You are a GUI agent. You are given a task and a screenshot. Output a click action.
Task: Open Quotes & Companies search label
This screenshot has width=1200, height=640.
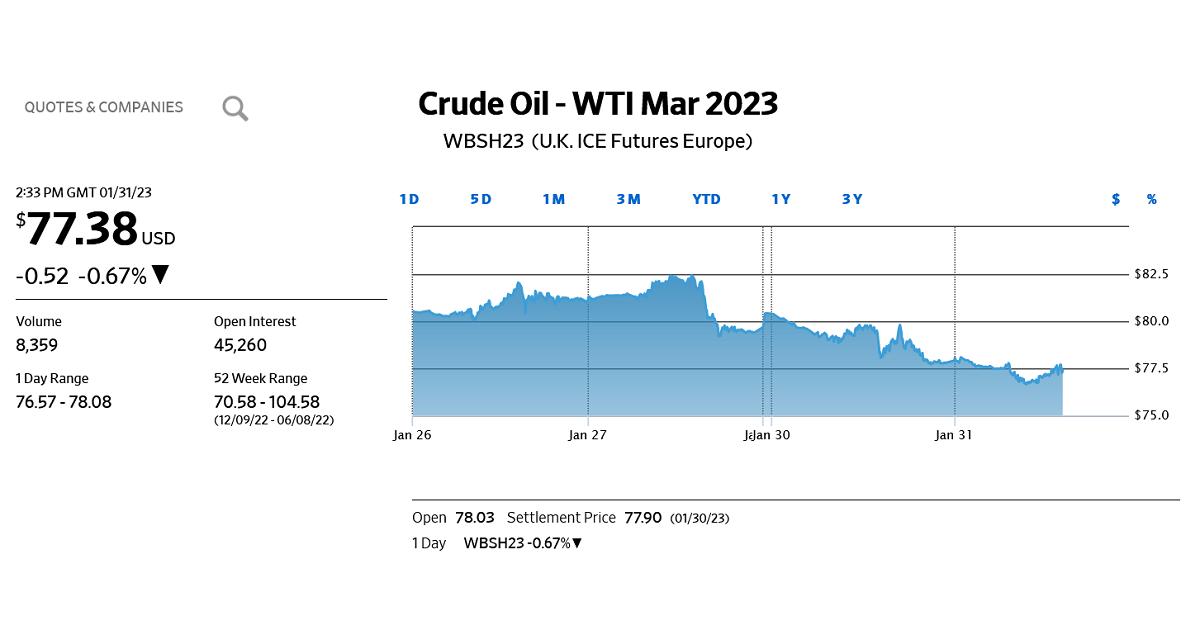point(104,107)
